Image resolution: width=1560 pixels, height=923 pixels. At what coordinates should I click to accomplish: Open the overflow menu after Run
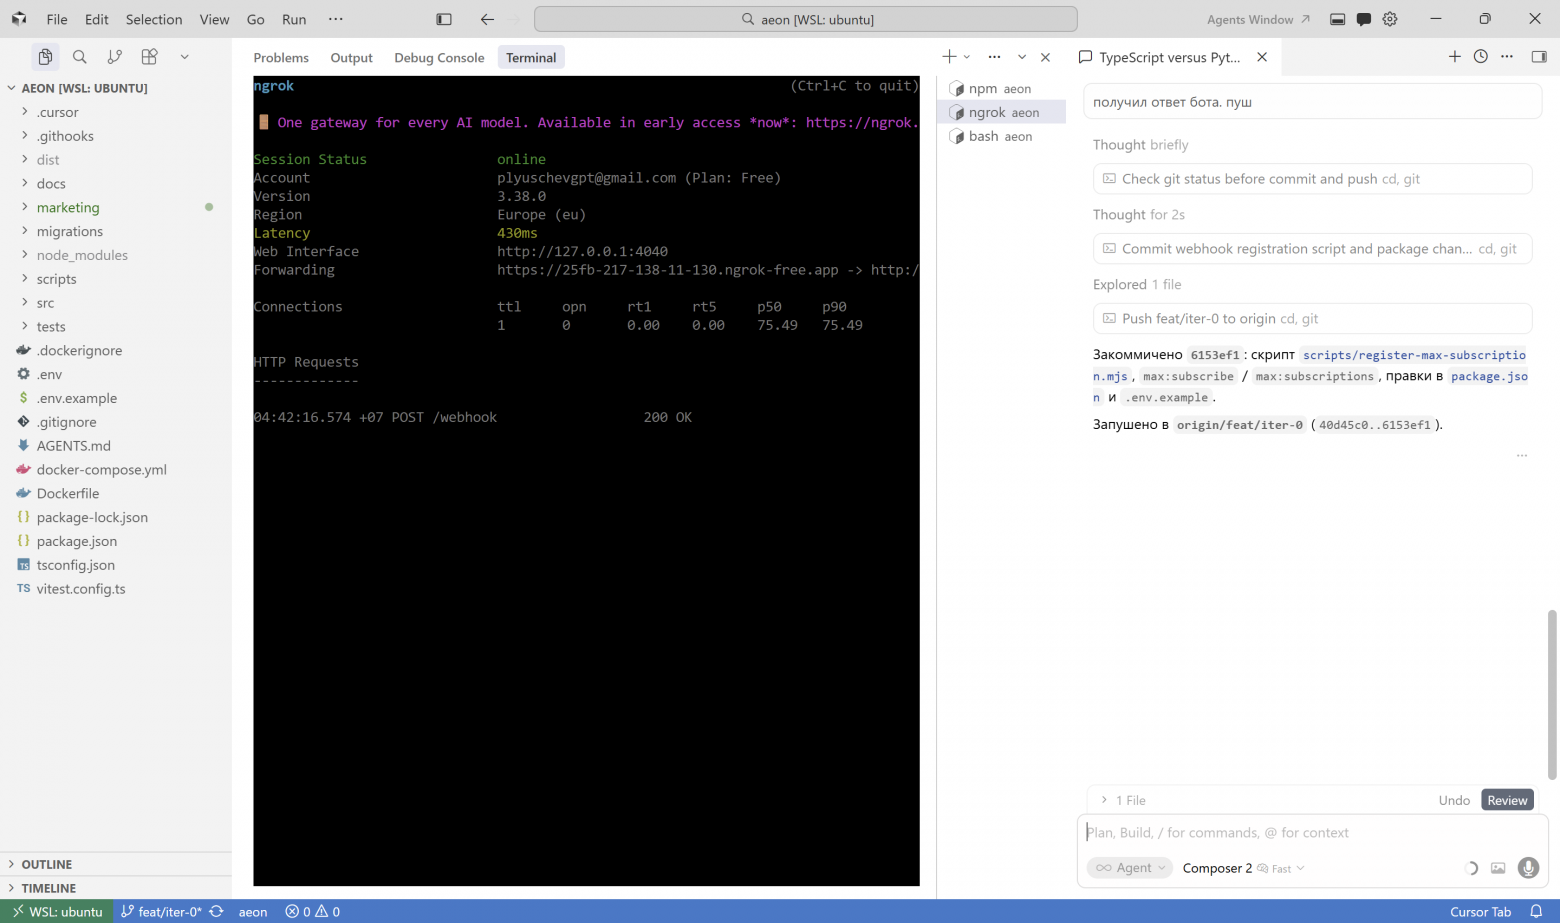click(336, 19)
